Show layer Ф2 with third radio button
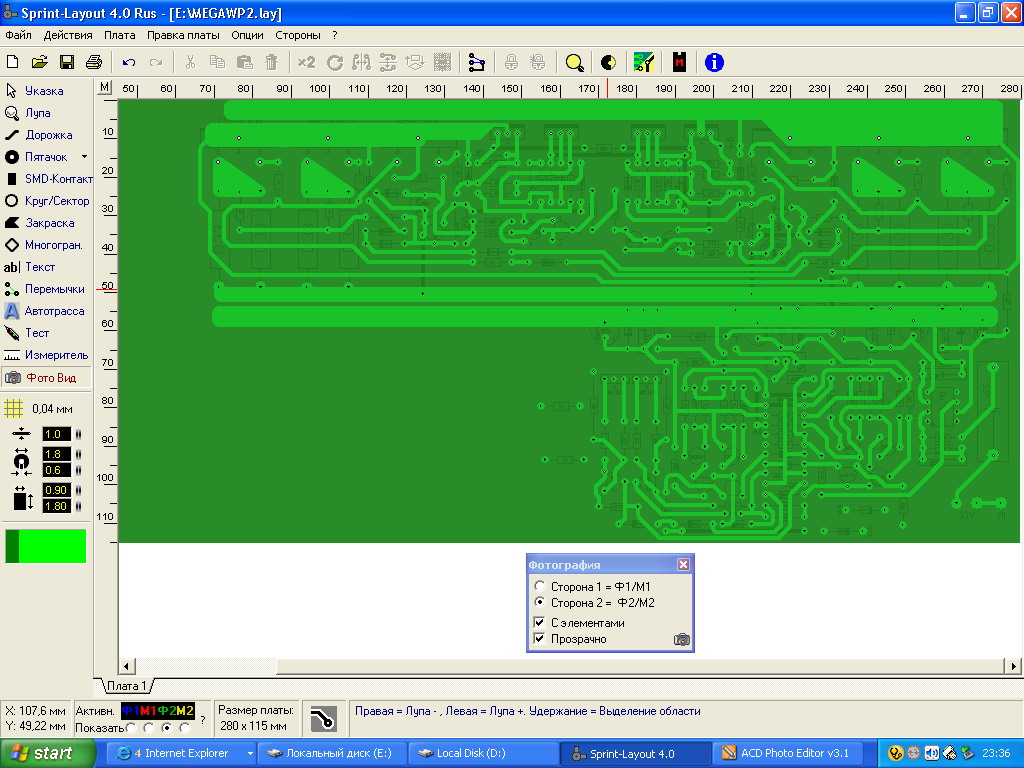The image size is (1024, 768). 167,727
